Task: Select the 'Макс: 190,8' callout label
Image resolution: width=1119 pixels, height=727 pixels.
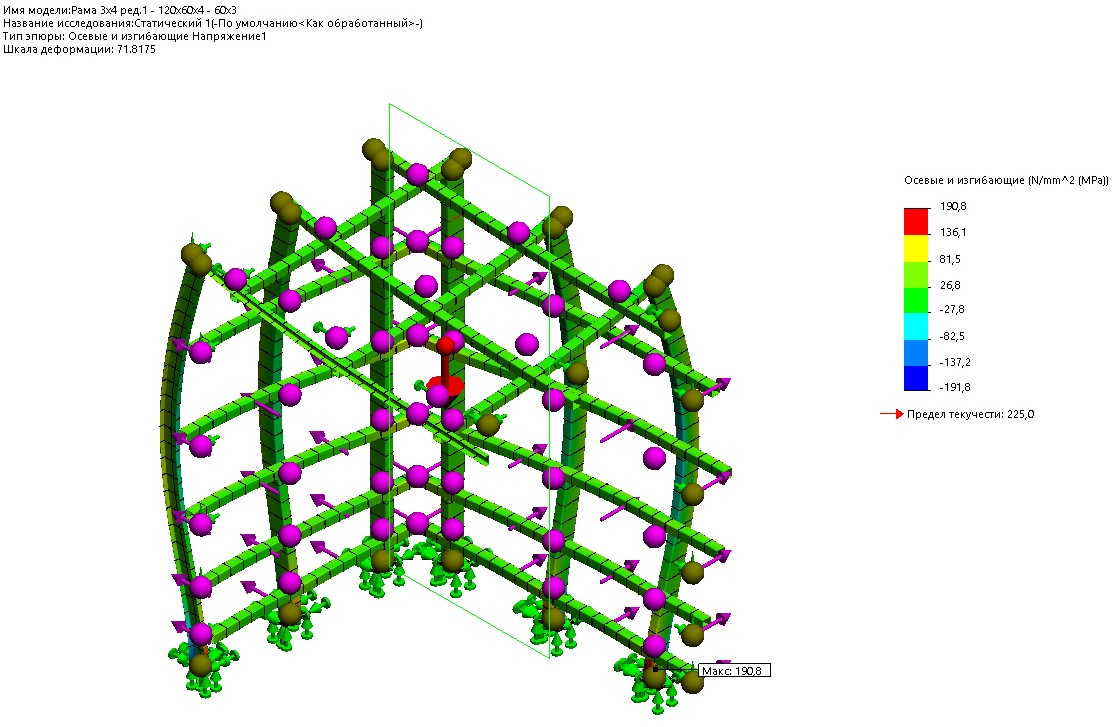Action: coord(735,671)
